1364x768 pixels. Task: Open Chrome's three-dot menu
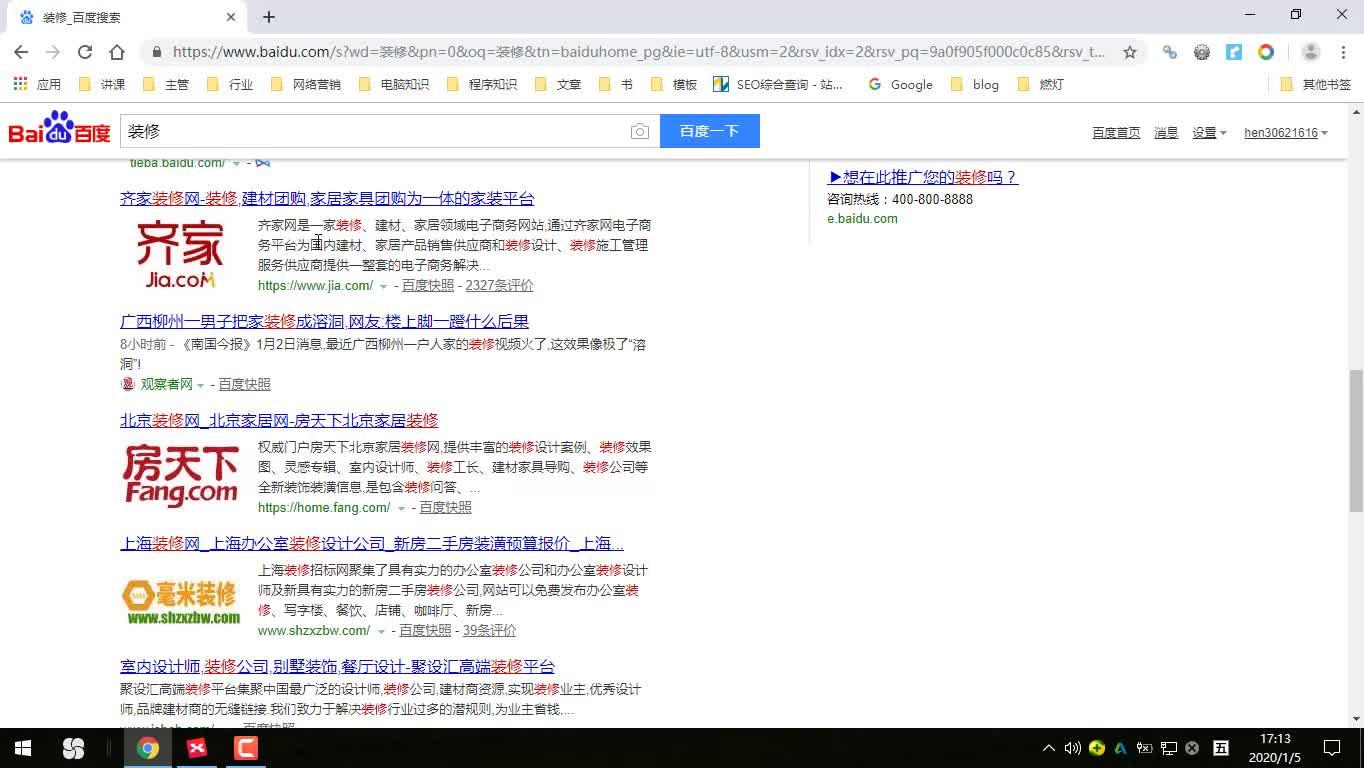(1343, 52)
